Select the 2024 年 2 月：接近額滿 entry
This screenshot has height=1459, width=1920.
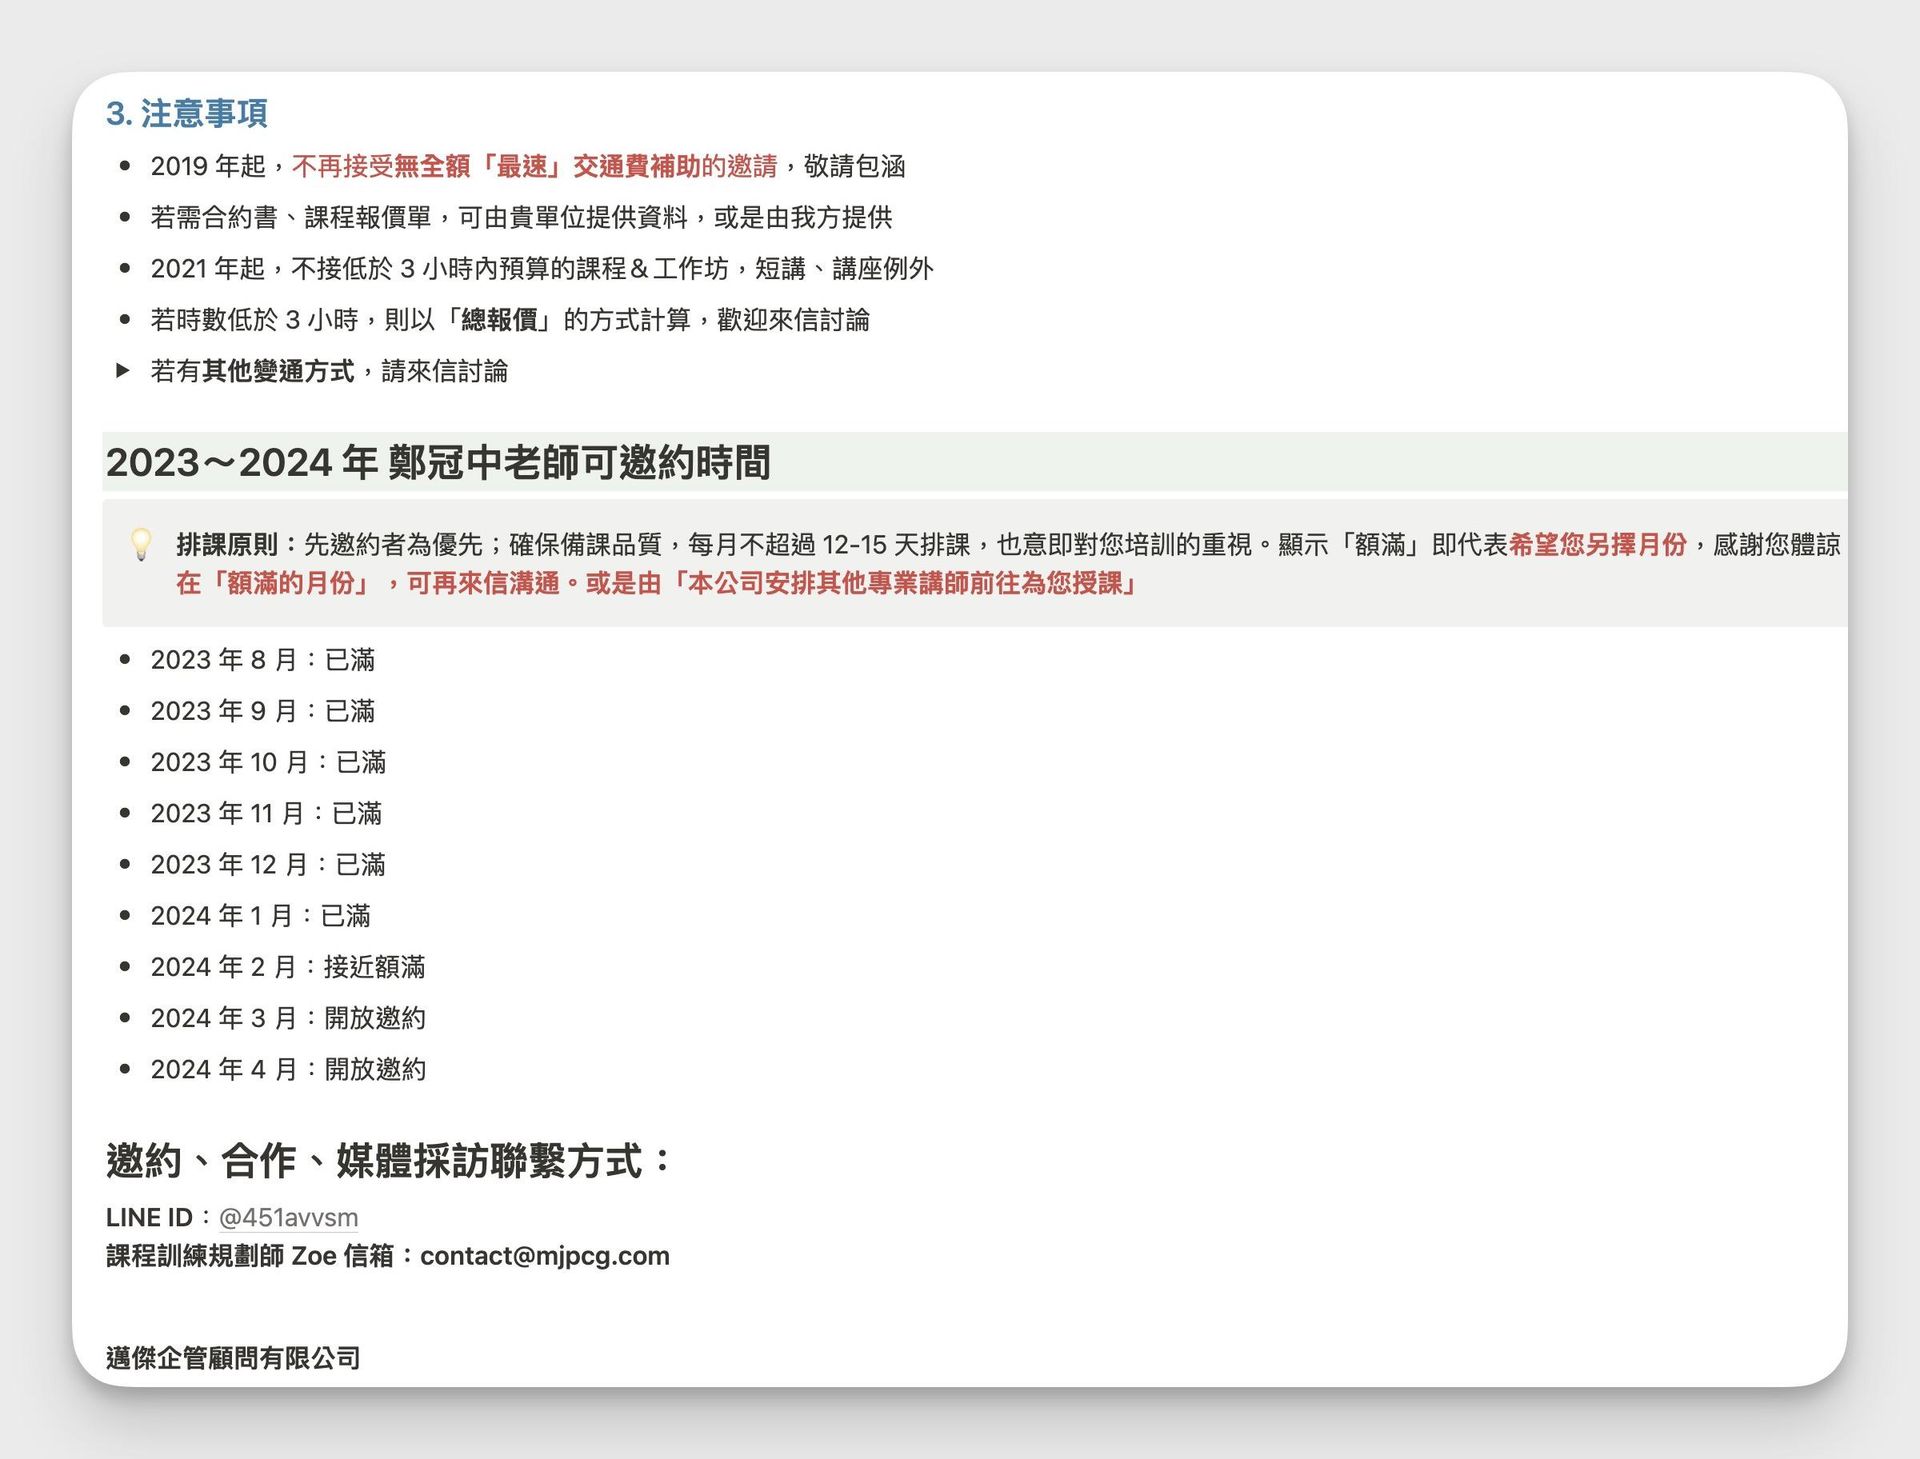[287, 967]
